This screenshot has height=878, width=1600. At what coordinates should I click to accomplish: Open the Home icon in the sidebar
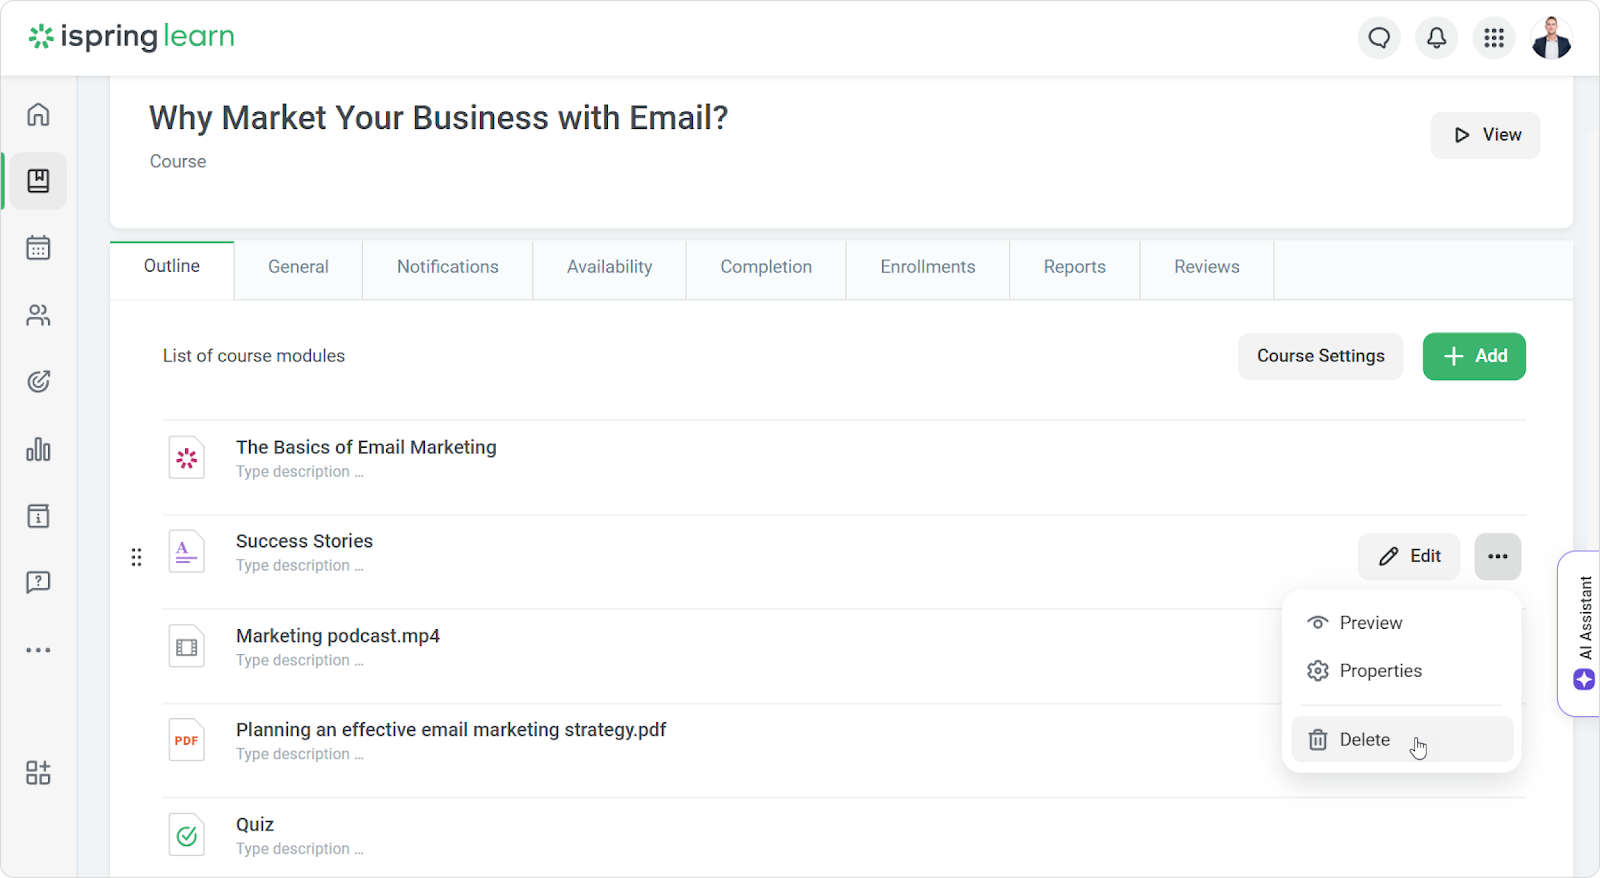pyautogui.click(x=38, y=114)
